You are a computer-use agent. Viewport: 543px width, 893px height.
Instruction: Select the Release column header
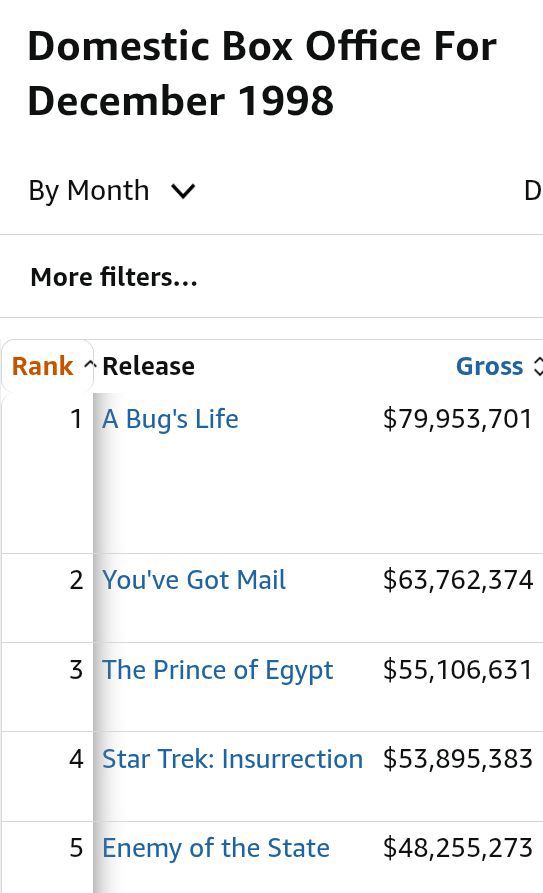coord(148,366)
